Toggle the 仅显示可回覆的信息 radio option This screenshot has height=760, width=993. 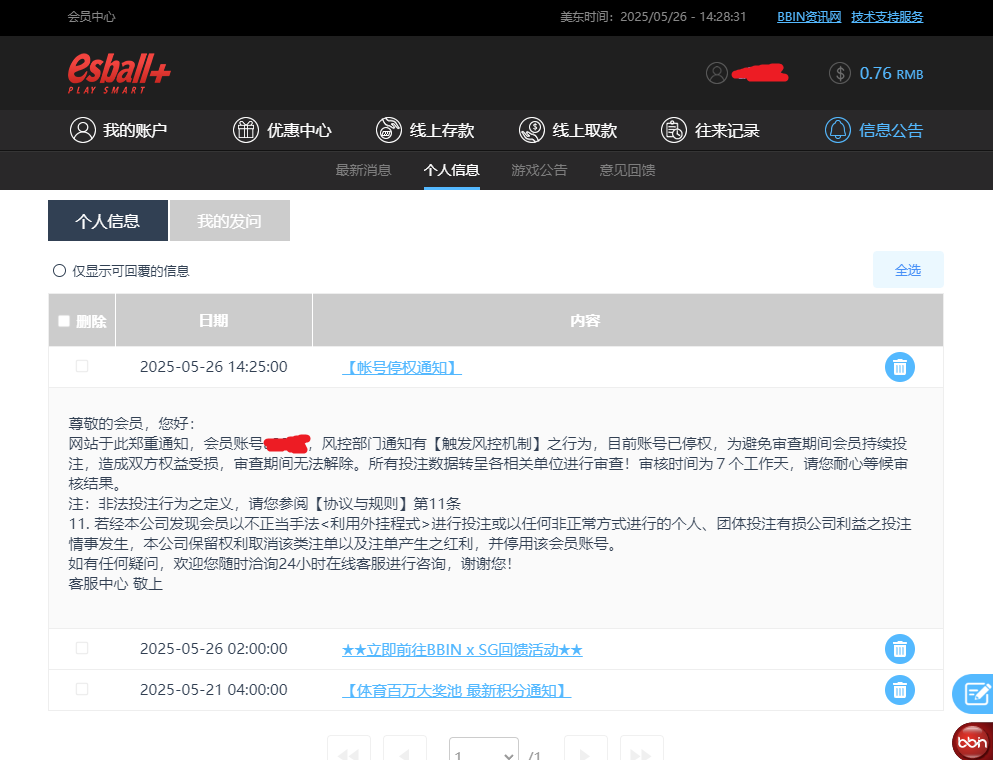tap(59, 271)
